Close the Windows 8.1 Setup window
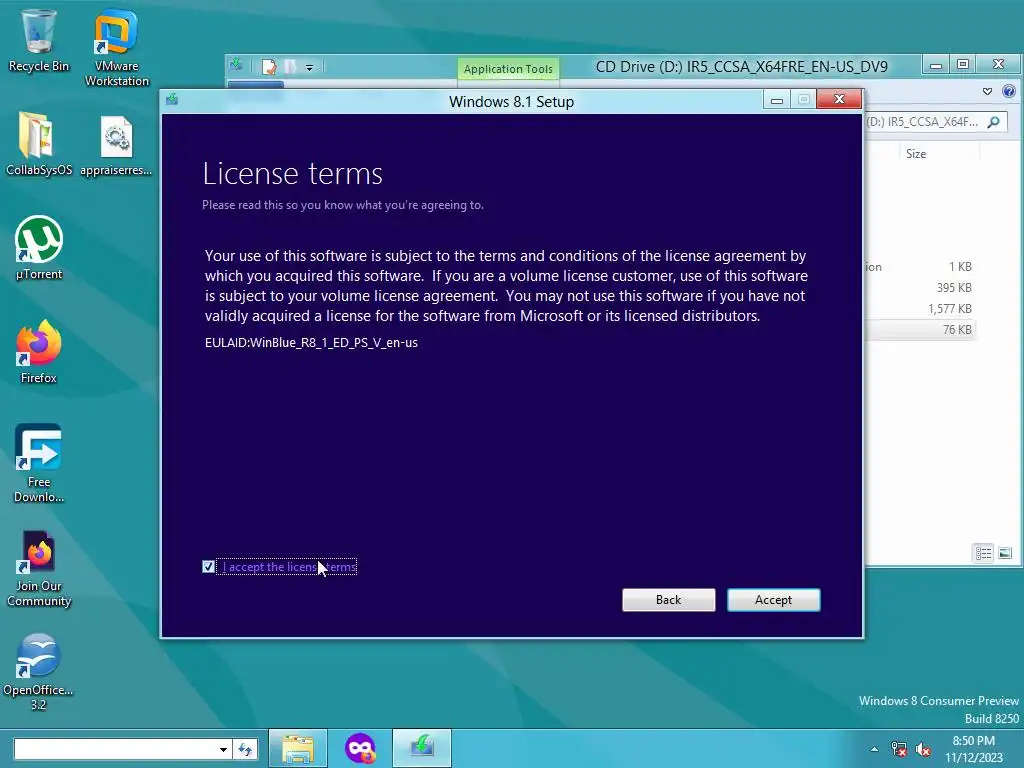The image size is (1024, 768). point(839,99)
